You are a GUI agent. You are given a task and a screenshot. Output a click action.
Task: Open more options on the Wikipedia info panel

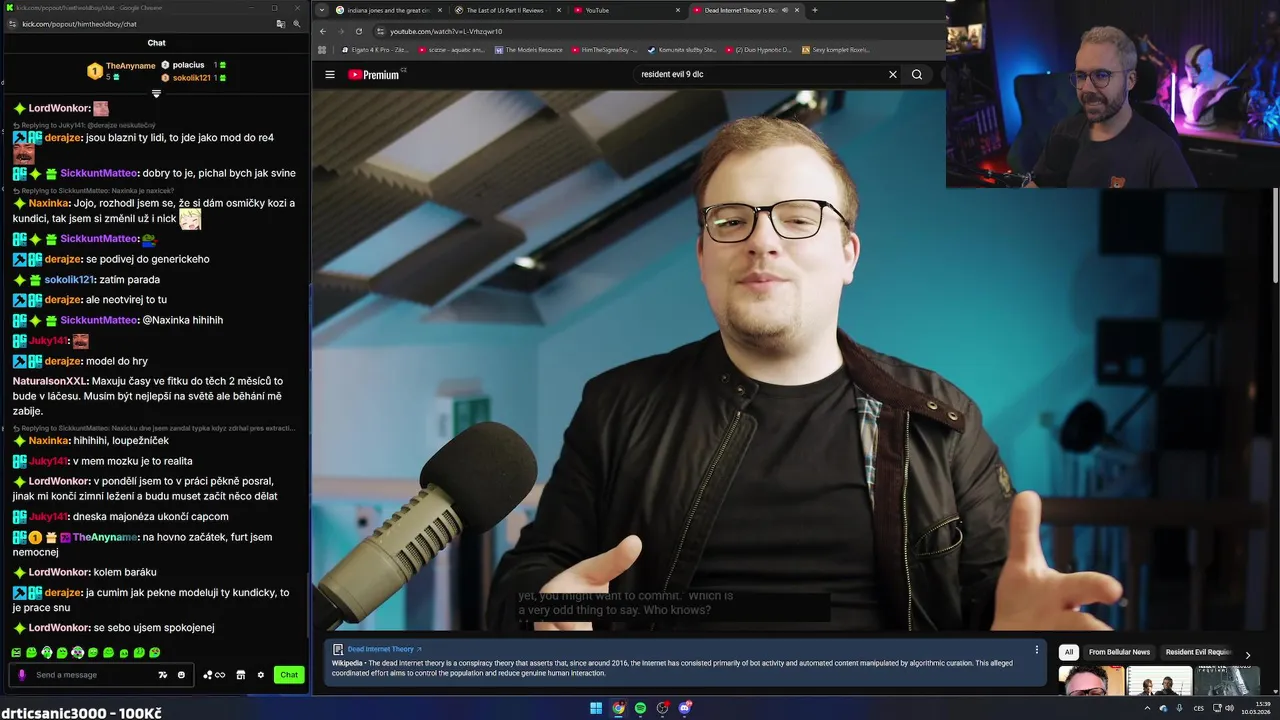click(x=1036, y=649)
